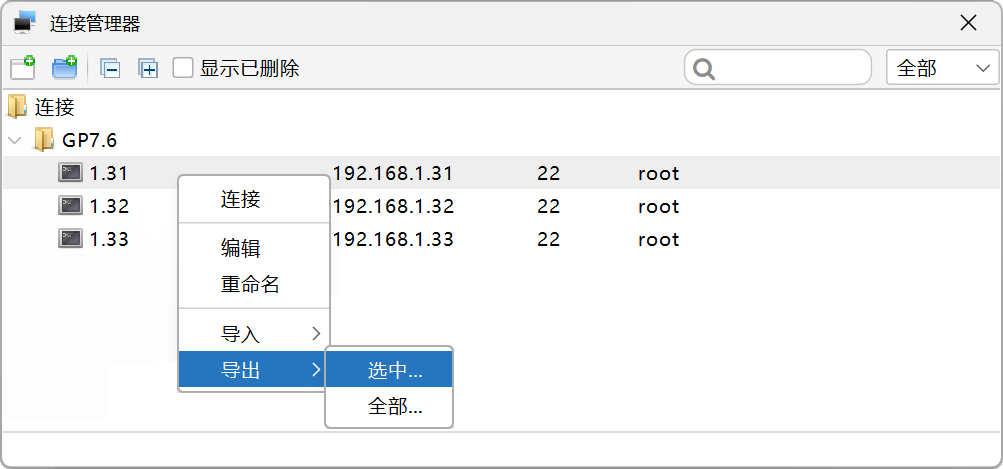
Task: Close the 连接管理器 window
Action: tap(967, 23)
